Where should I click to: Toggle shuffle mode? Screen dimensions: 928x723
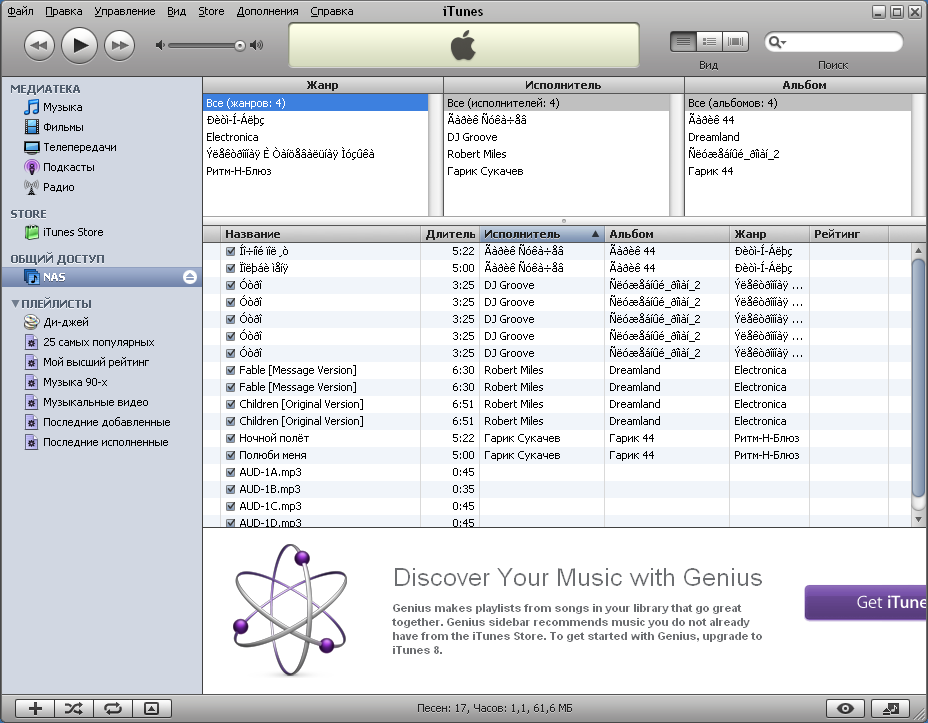74,708
